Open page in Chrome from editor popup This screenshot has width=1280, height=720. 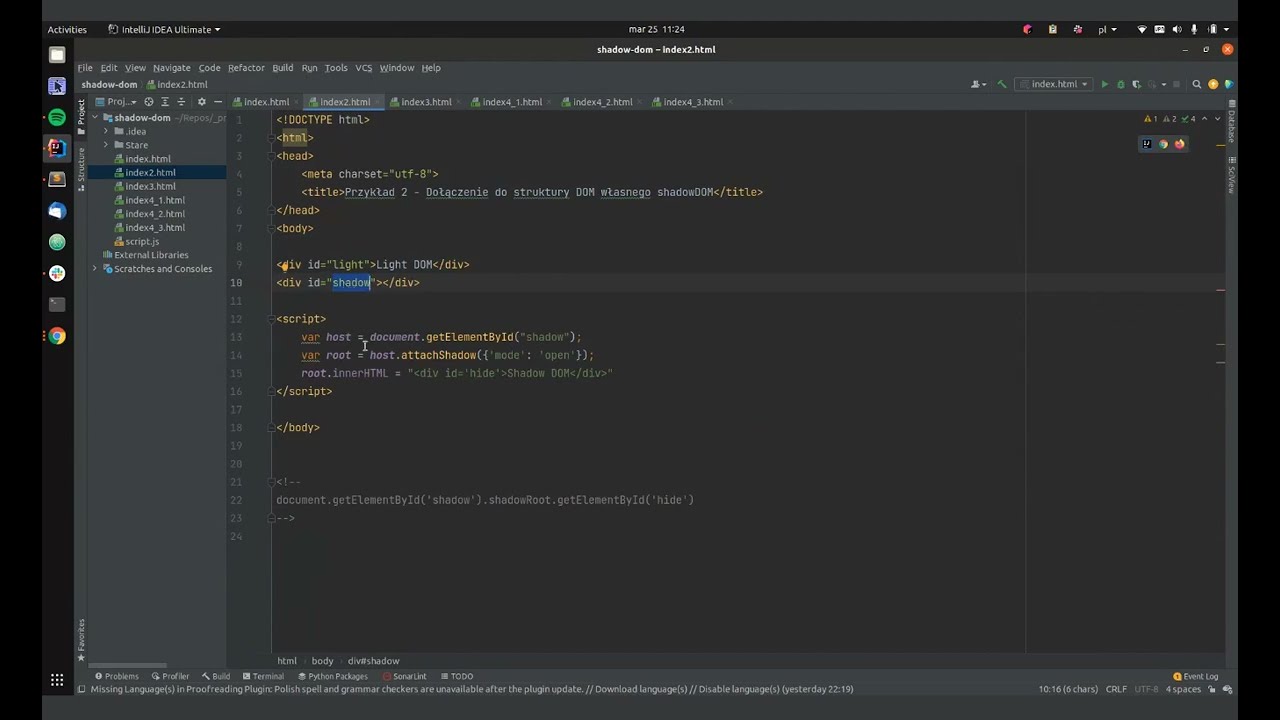coord(1163,144)
